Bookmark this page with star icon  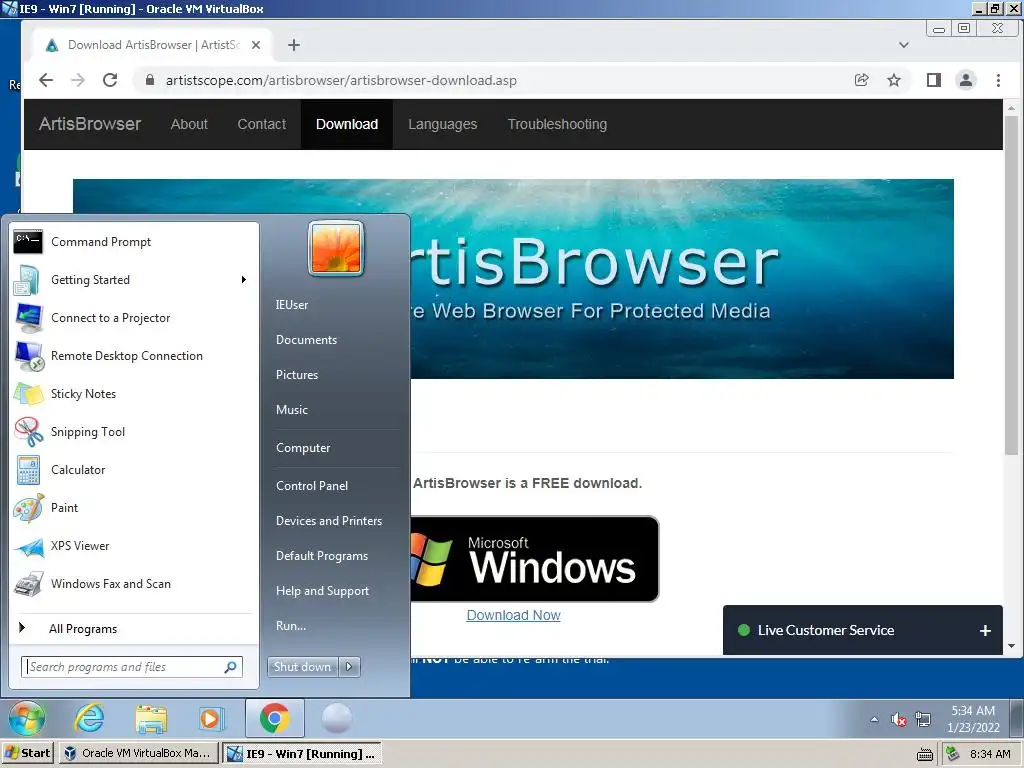pyautogui.click(x=894, y=80)
